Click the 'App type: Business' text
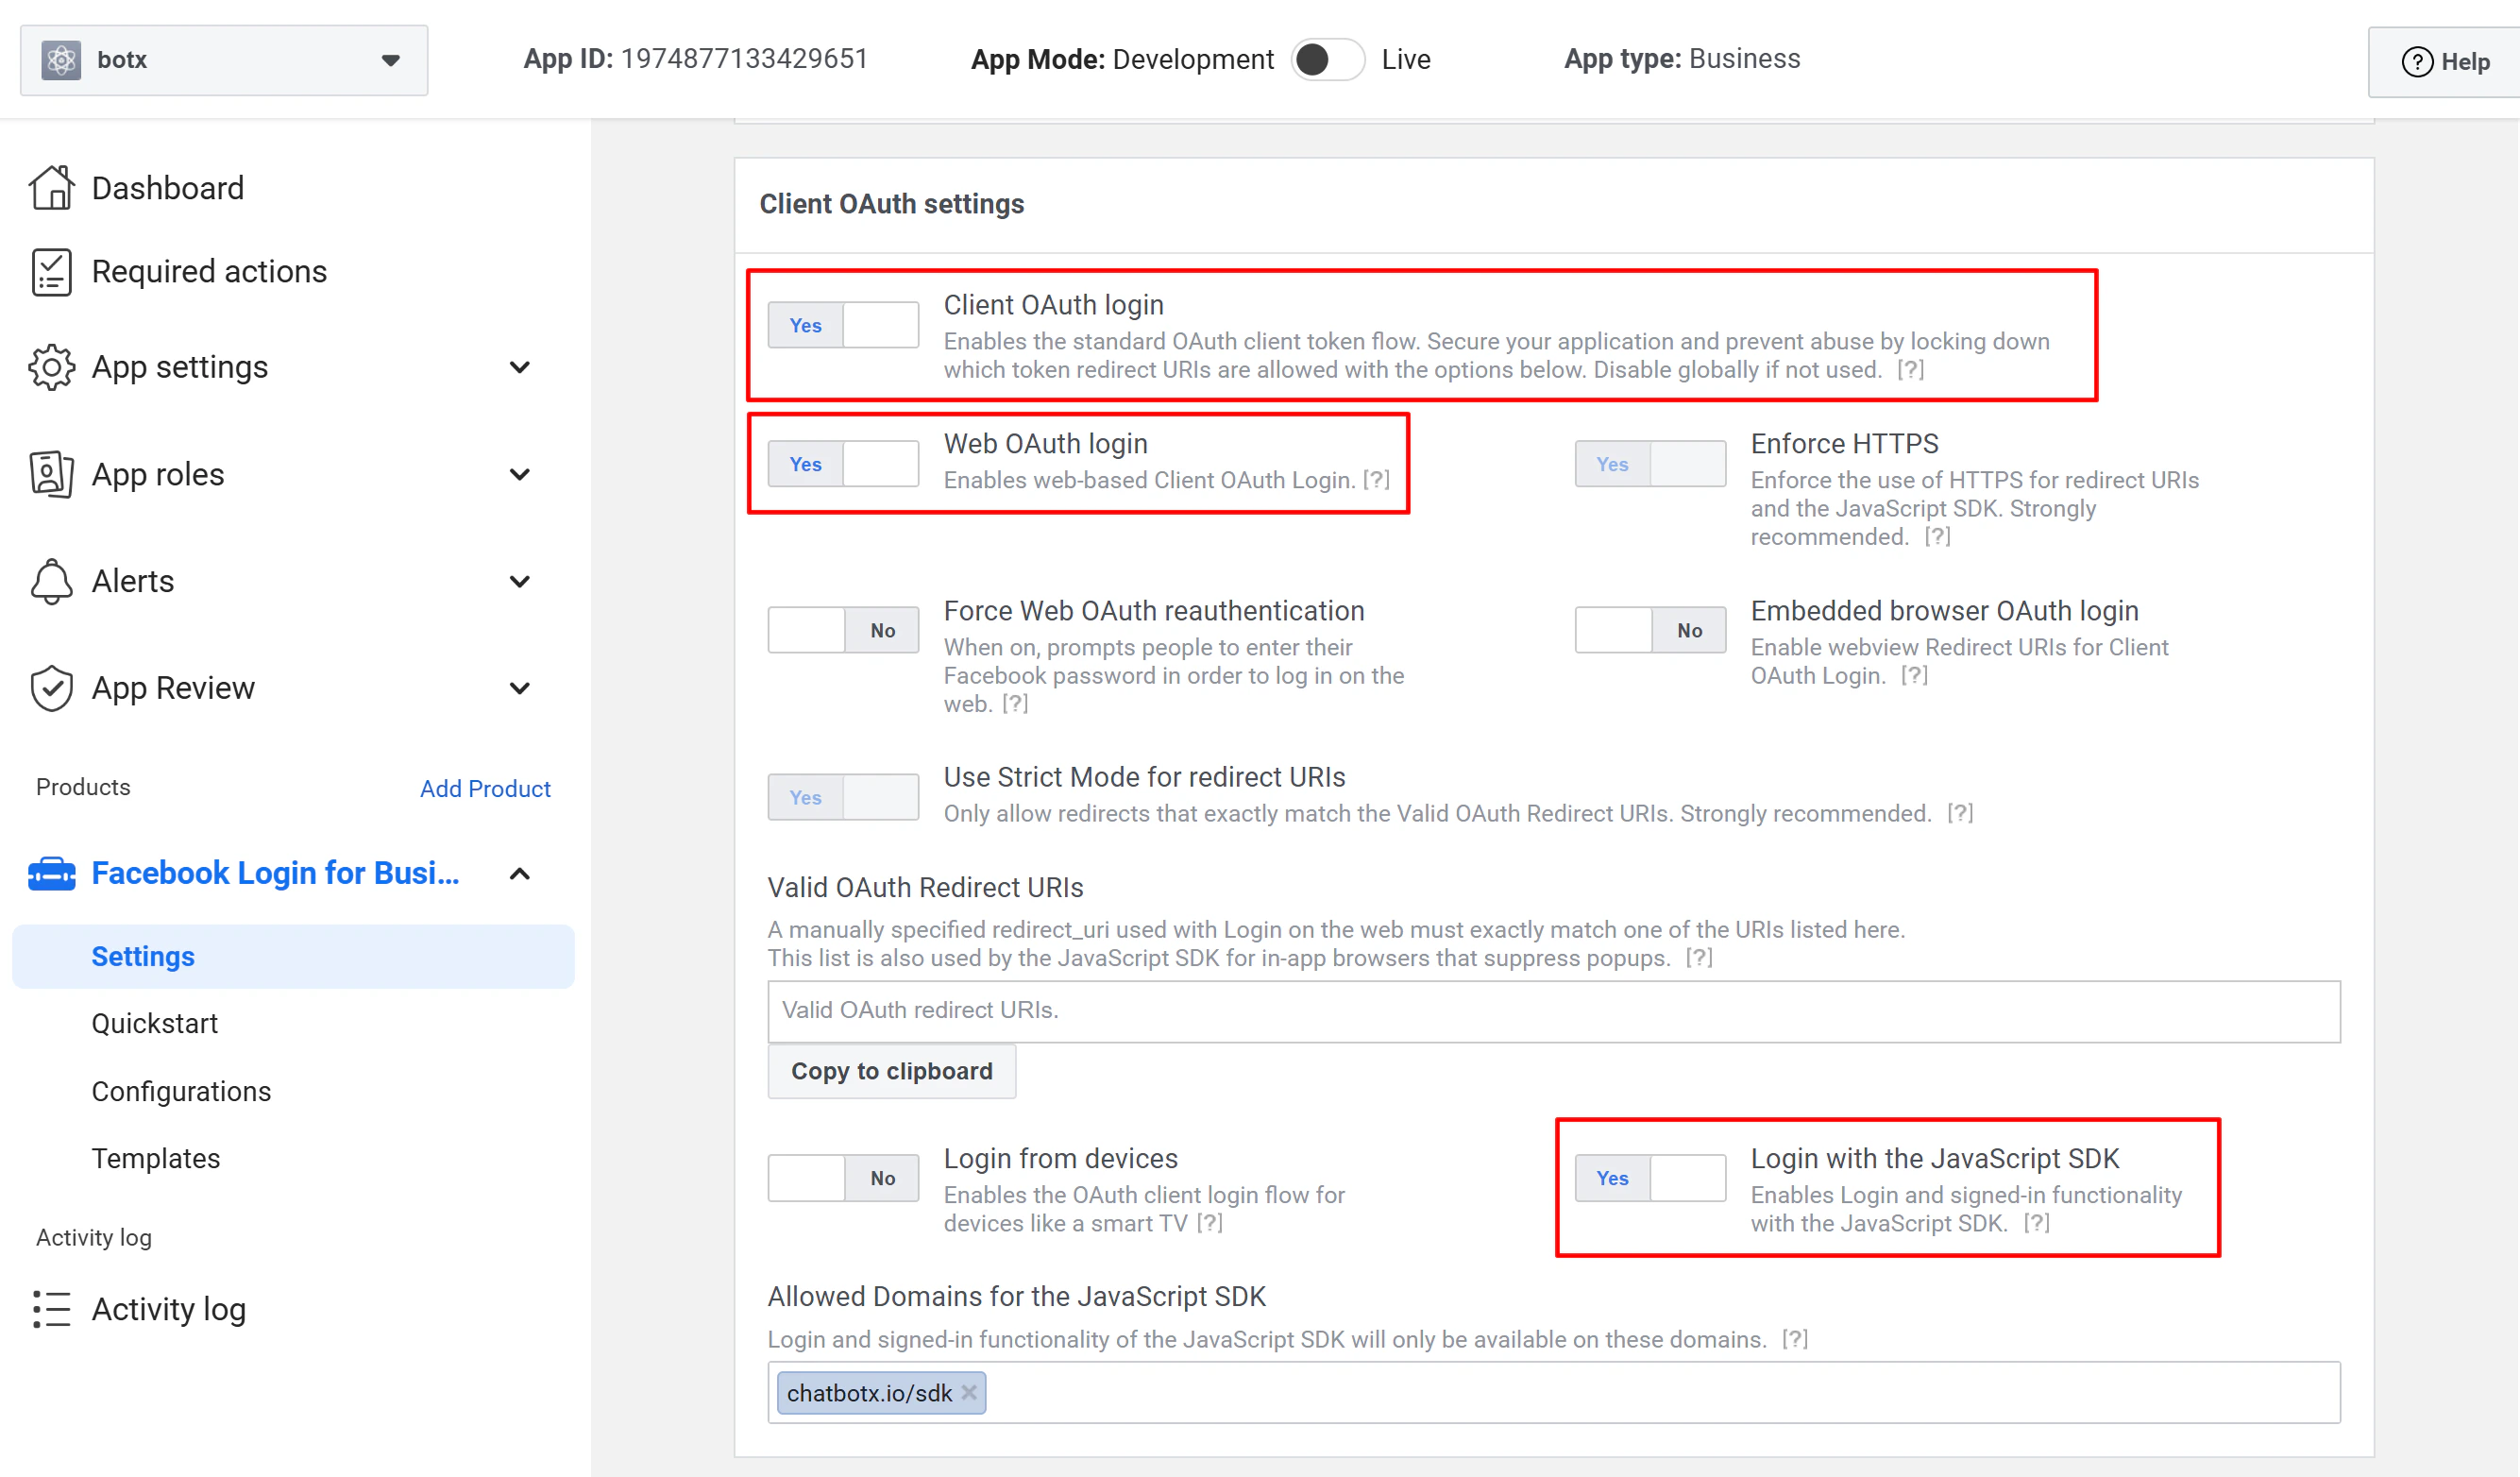Screen dimensions: 2520x1477 point(1682,59)
